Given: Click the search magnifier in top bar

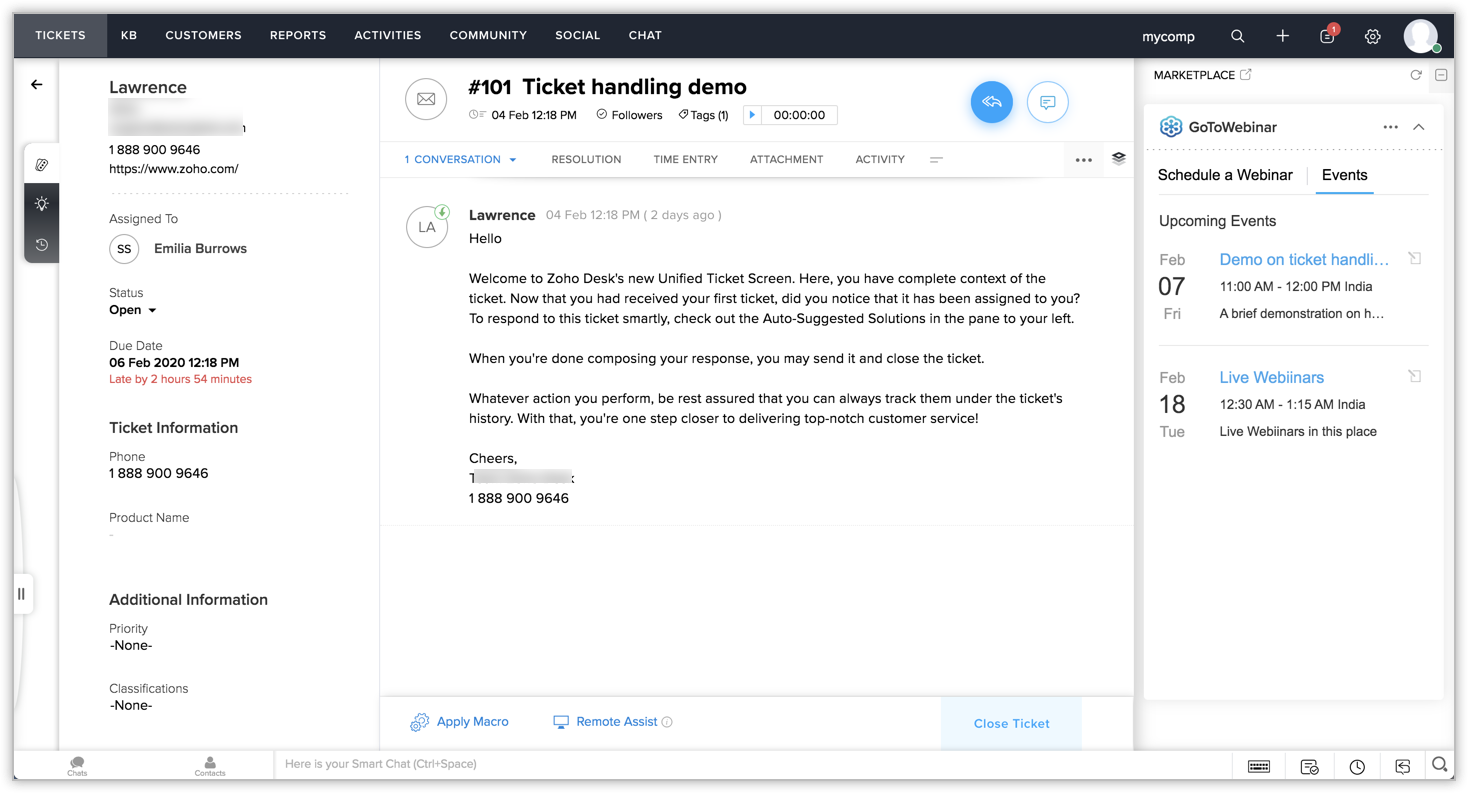Looking at the screenshot, I should tap(1237, 36).
